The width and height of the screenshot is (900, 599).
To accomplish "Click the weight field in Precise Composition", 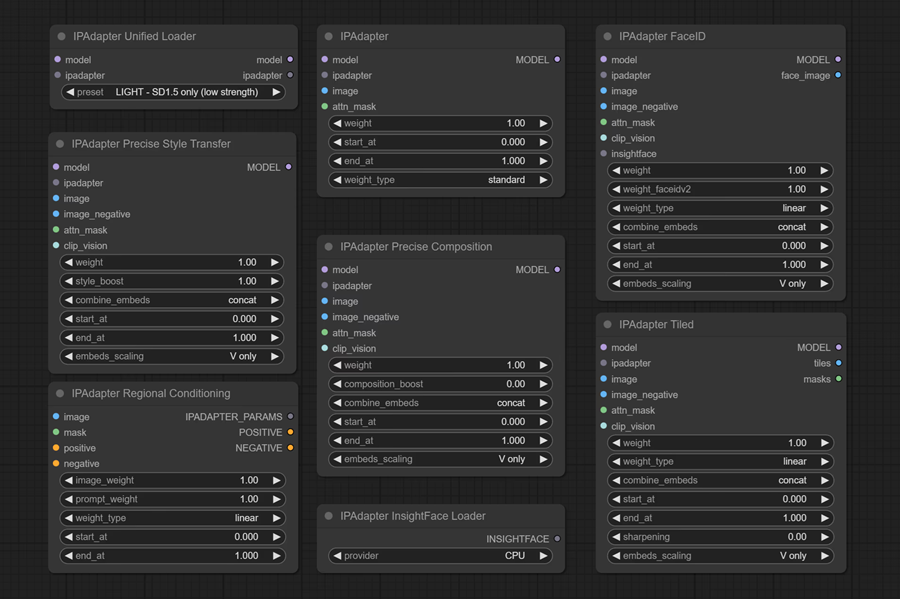I will coord(440,365).
